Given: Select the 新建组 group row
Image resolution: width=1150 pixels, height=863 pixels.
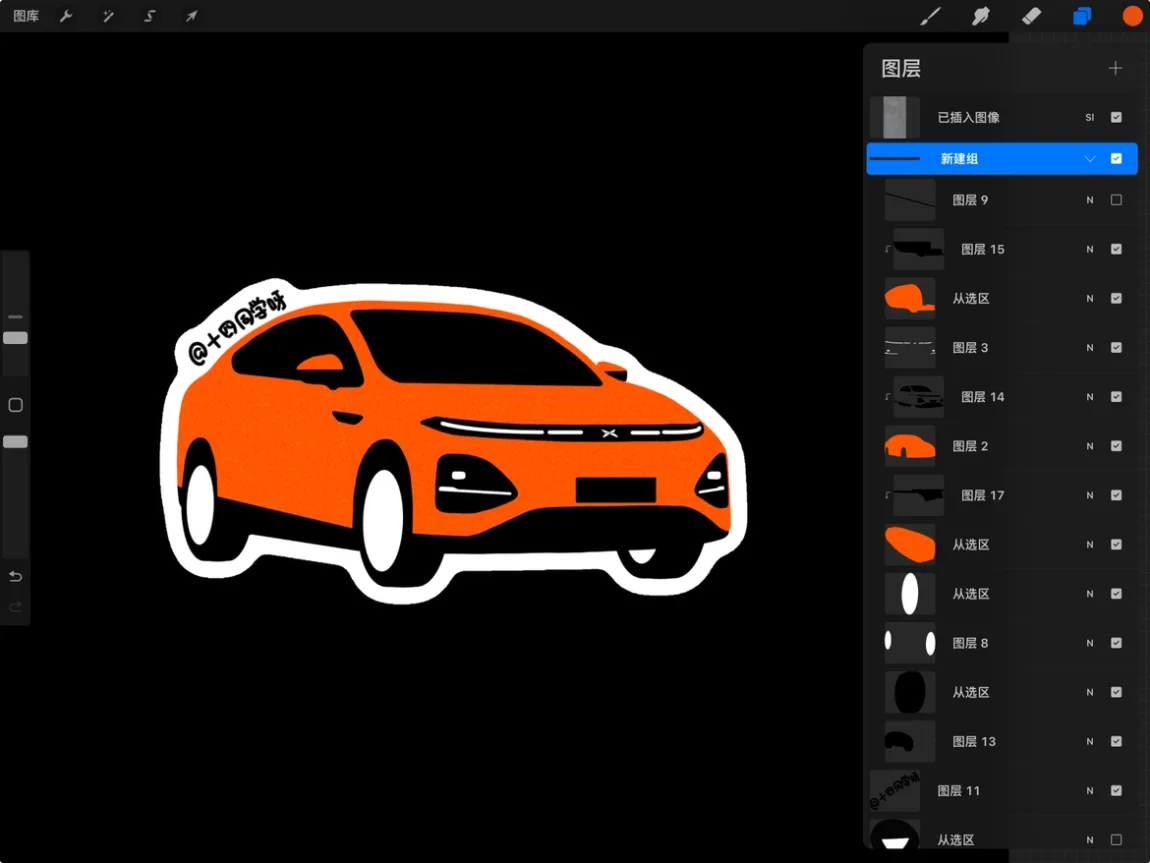Looking at the screenshot, I should pos(1002,158).
